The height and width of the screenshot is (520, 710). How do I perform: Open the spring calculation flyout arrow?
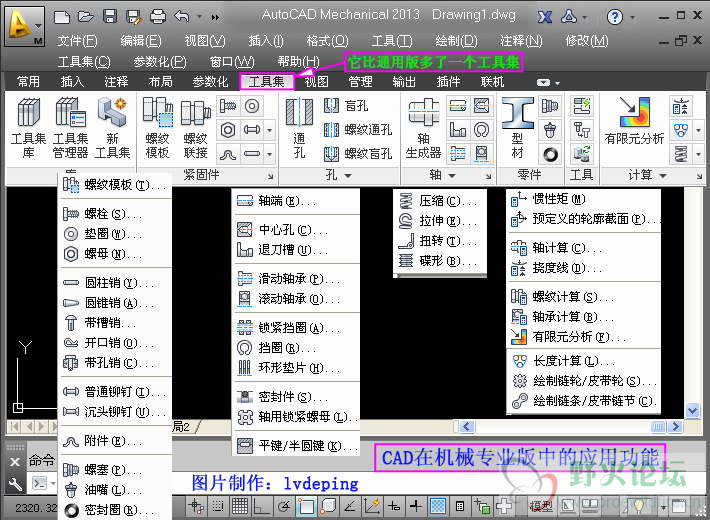[699, 154]
